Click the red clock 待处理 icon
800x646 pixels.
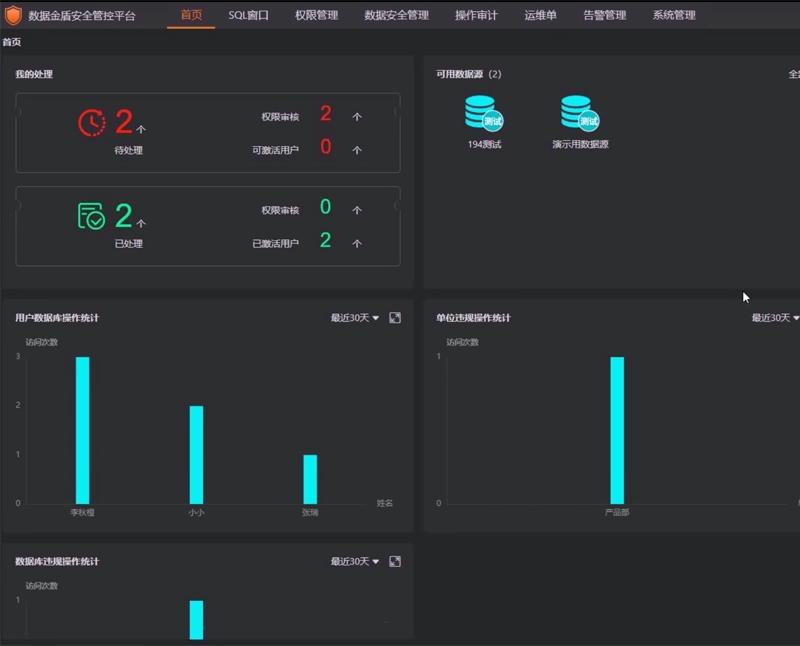click(92, 123)
